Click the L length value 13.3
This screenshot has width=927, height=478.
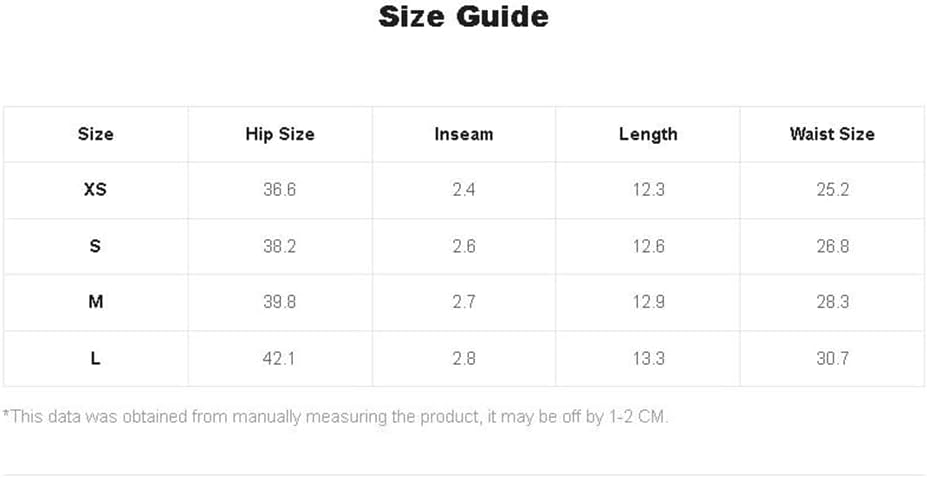coord(648,359)
